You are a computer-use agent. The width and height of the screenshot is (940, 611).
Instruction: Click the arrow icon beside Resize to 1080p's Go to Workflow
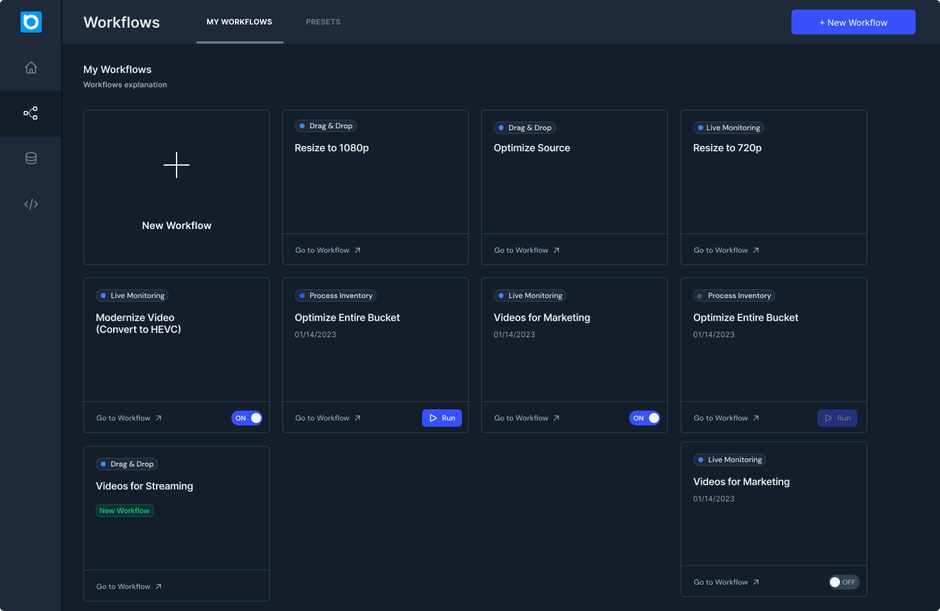click(x=358, y=250)
